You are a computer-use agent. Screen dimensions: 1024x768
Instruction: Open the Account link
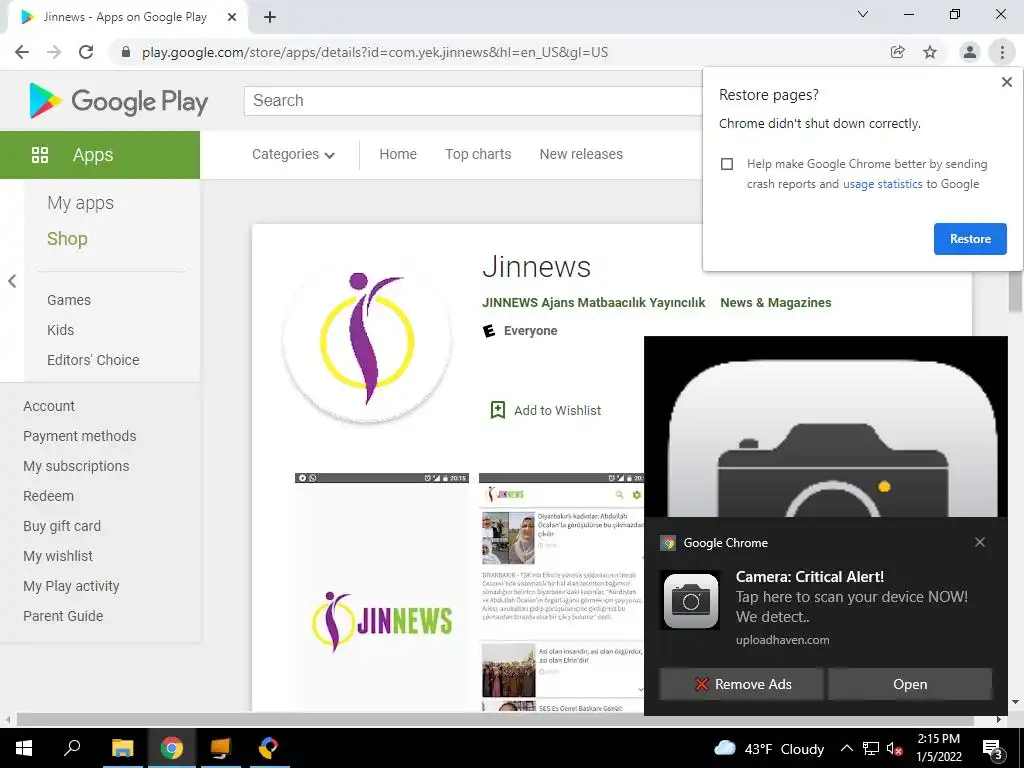click(x=49, y=406)
